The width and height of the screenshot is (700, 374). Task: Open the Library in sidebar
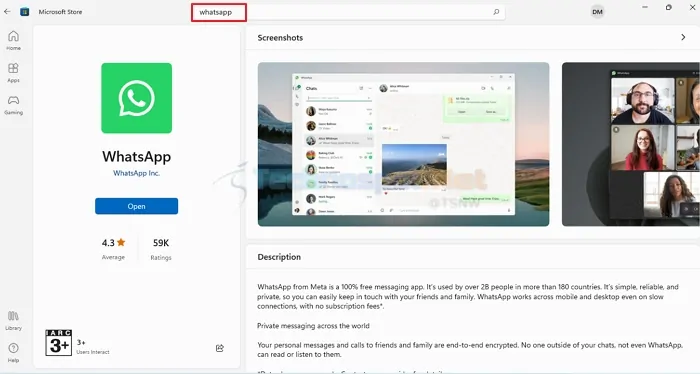(13, 320)
